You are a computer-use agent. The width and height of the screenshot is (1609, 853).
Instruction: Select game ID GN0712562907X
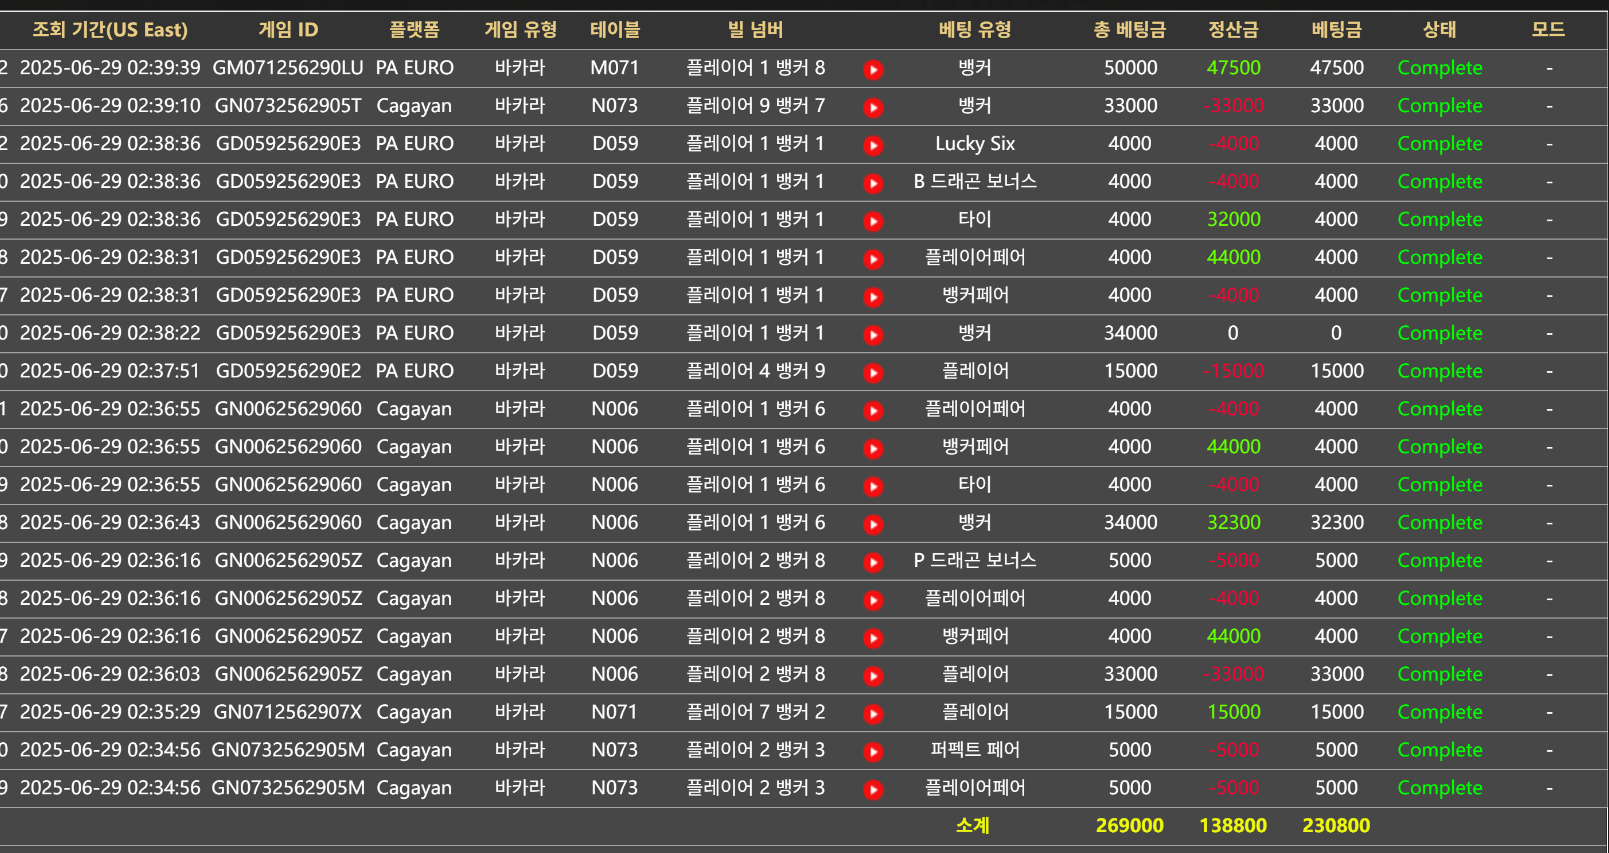coord(288,712)
